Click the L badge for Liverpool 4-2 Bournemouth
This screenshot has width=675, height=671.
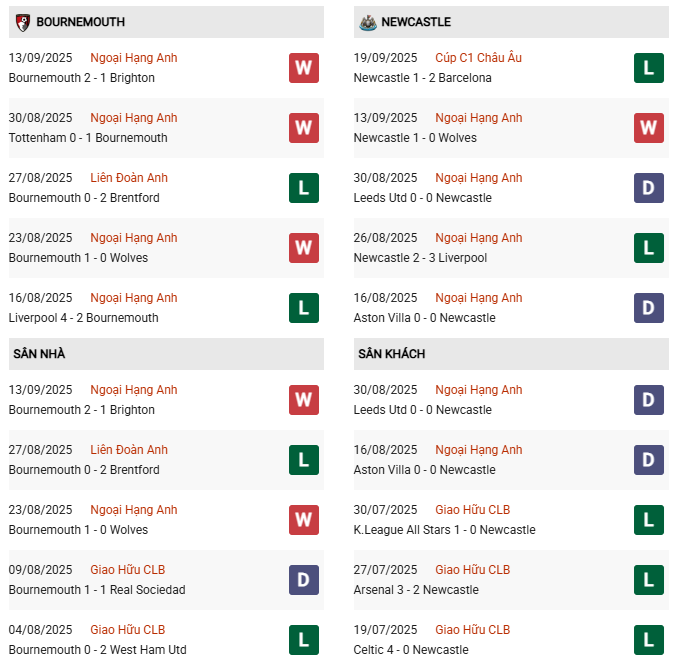click(304, 308)
